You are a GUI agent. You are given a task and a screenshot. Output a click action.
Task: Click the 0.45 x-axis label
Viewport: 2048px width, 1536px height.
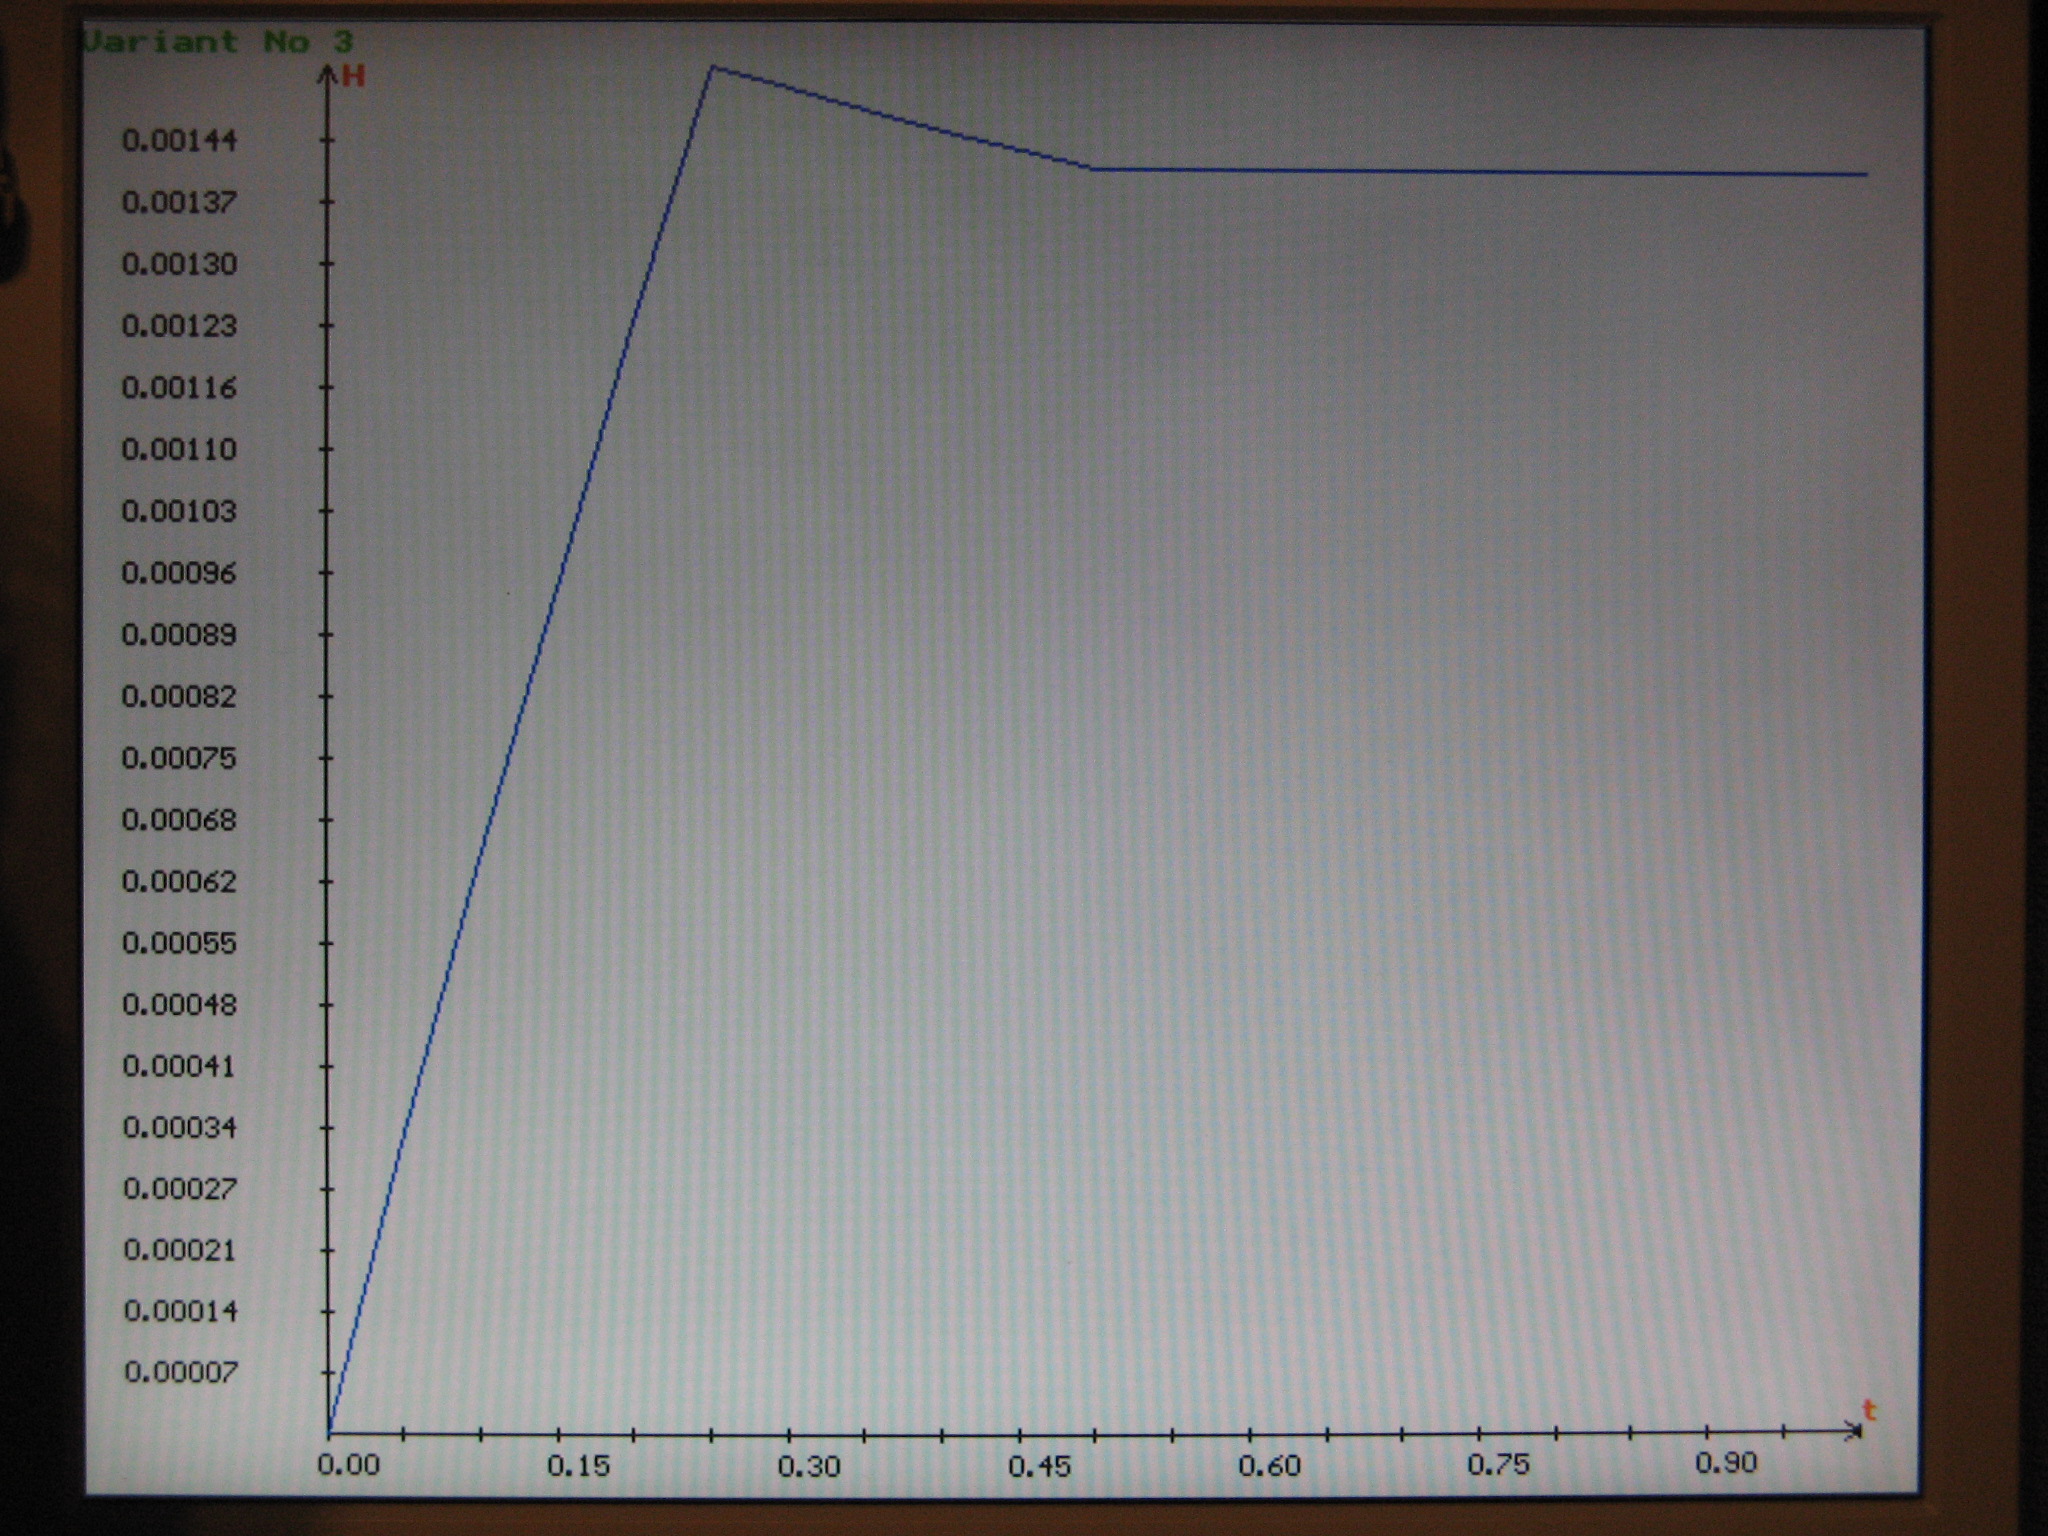point(1039,1467)
